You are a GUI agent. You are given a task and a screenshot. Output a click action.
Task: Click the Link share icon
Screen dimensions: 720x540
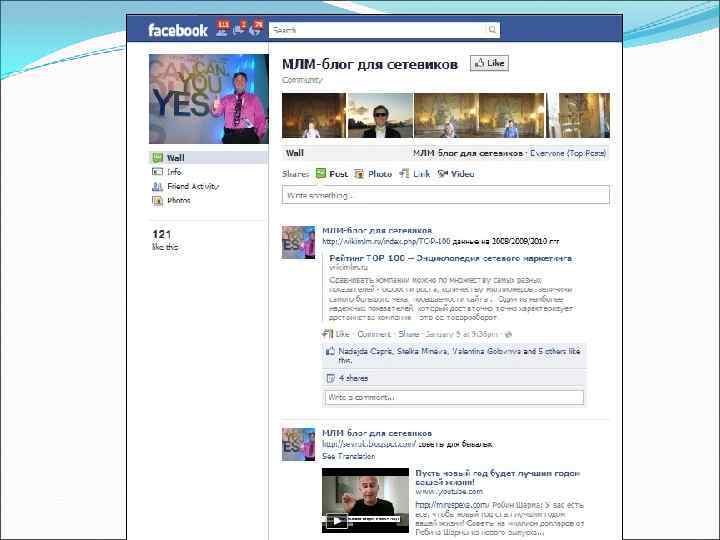pyautogui.click(x=404, y=174)
